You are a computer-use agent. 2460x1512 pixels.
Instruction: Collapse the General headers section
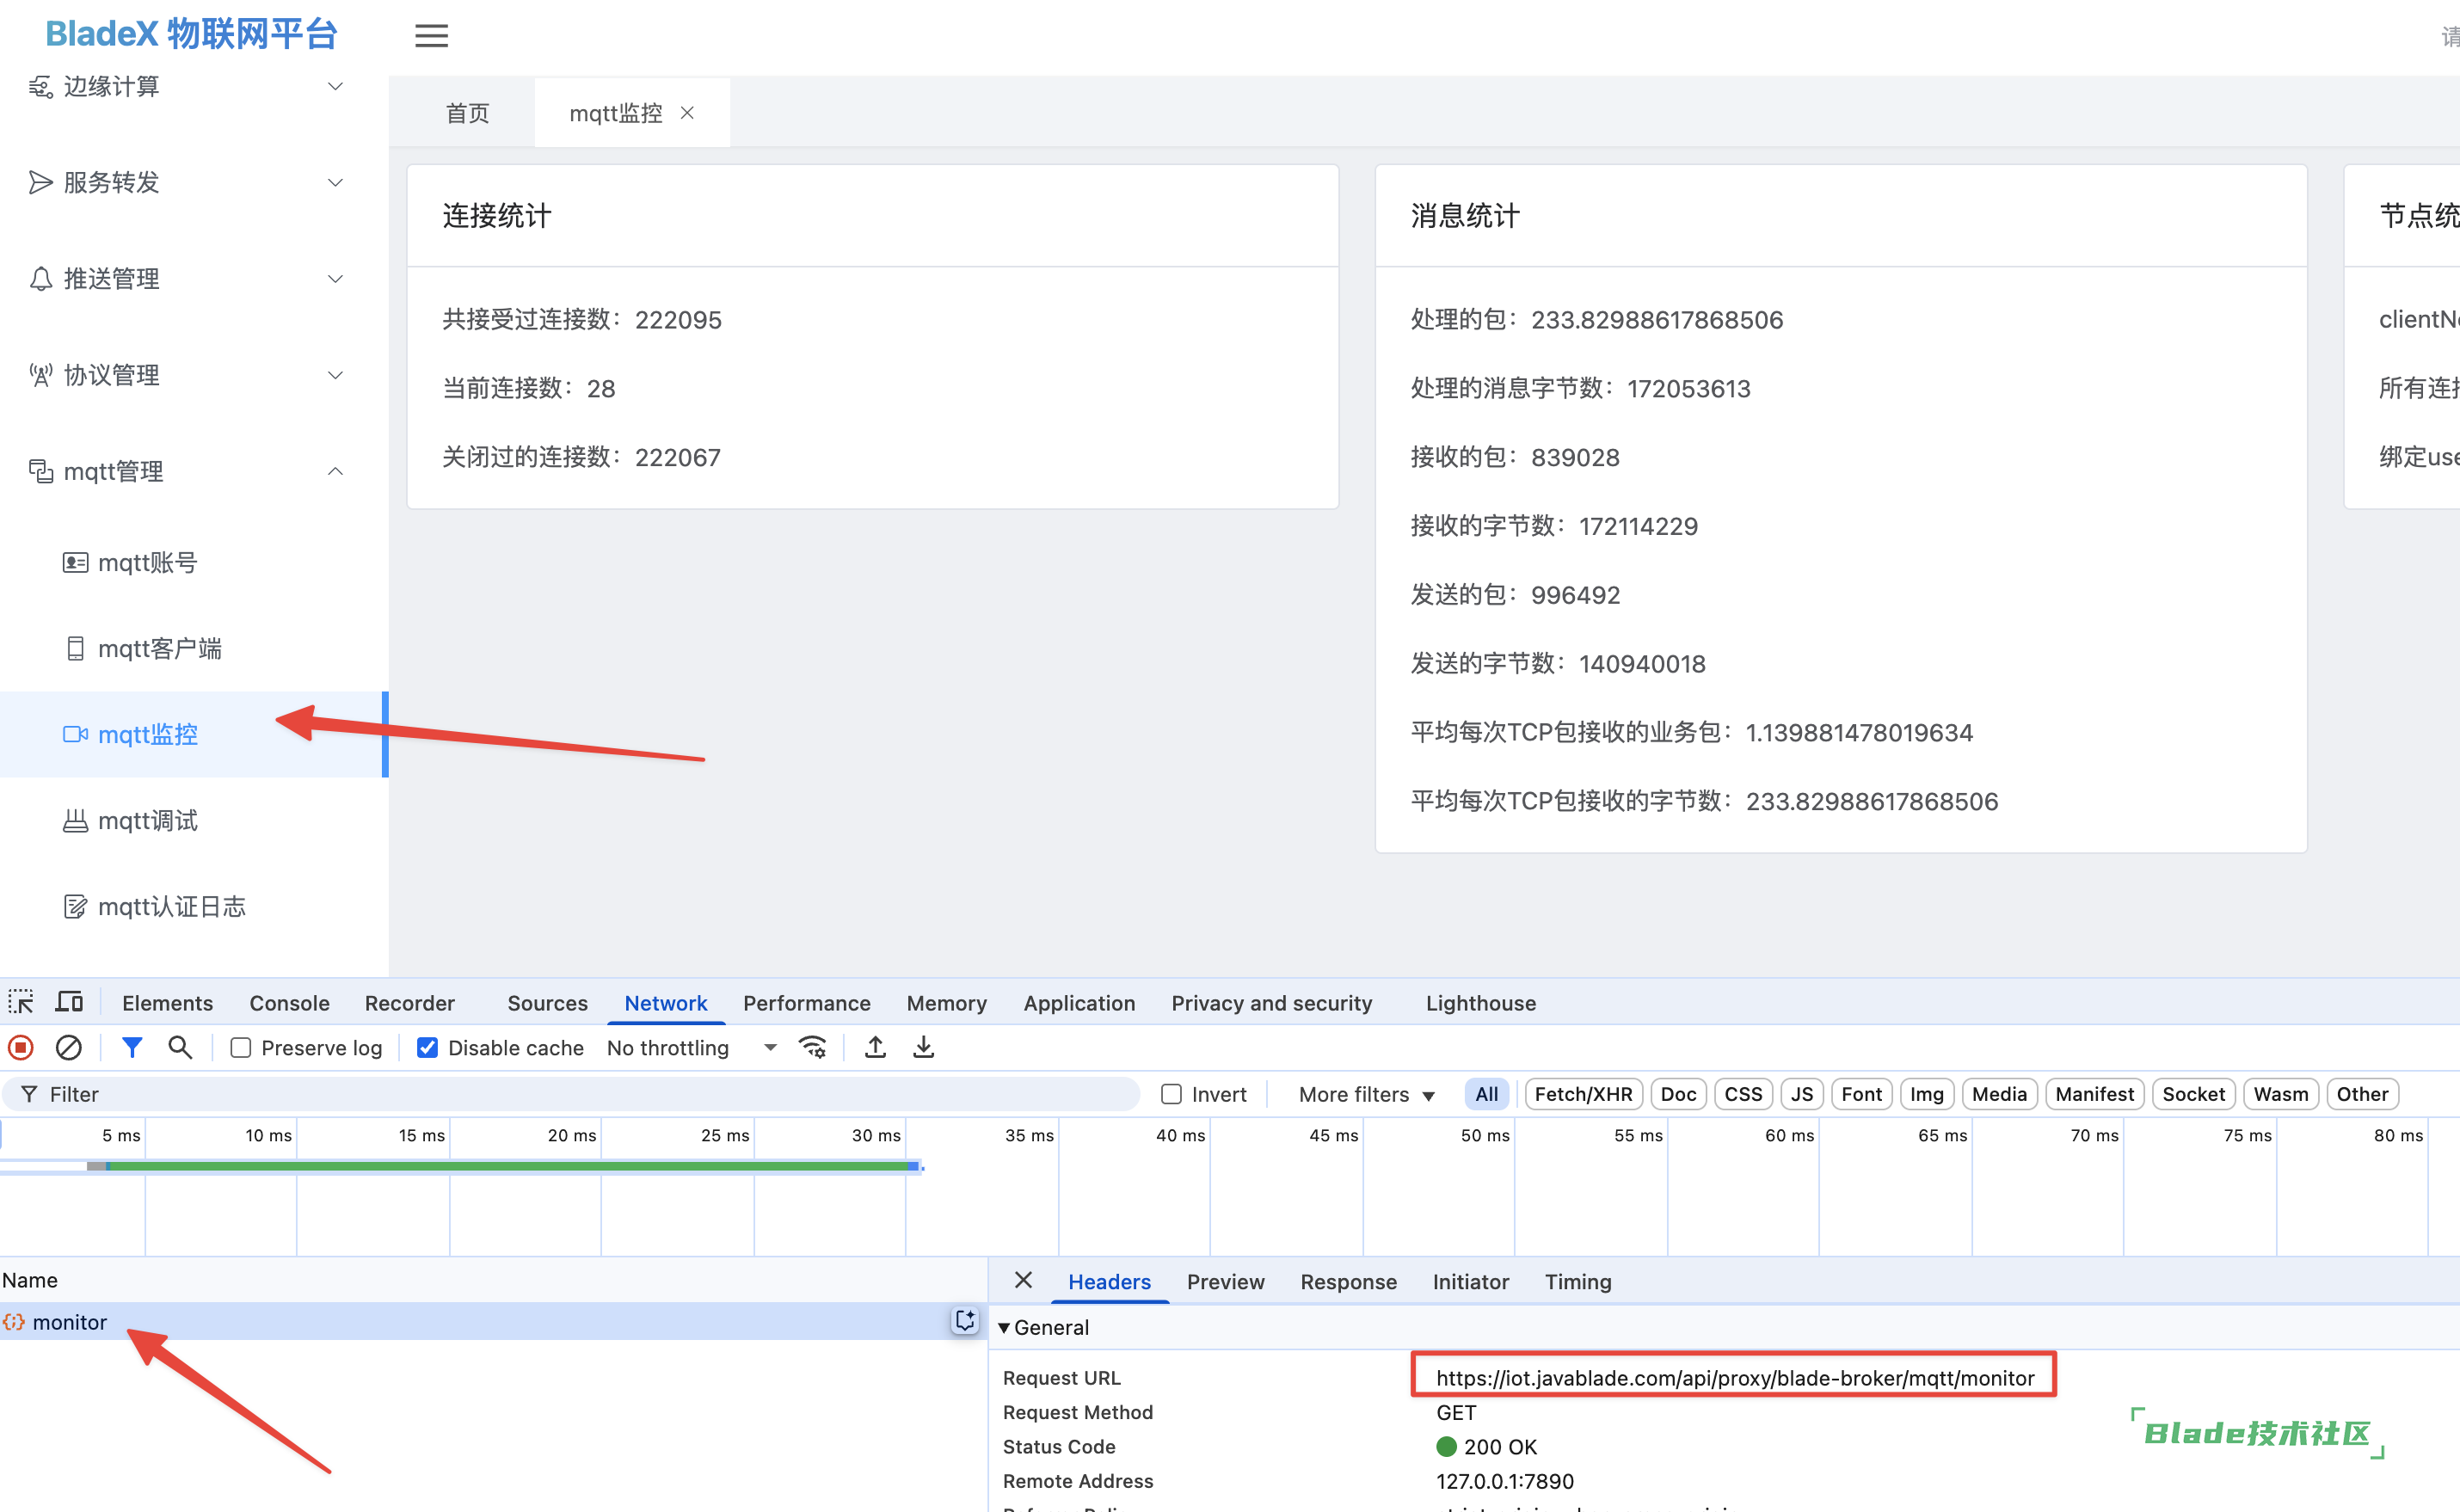pos(1004,1328)
